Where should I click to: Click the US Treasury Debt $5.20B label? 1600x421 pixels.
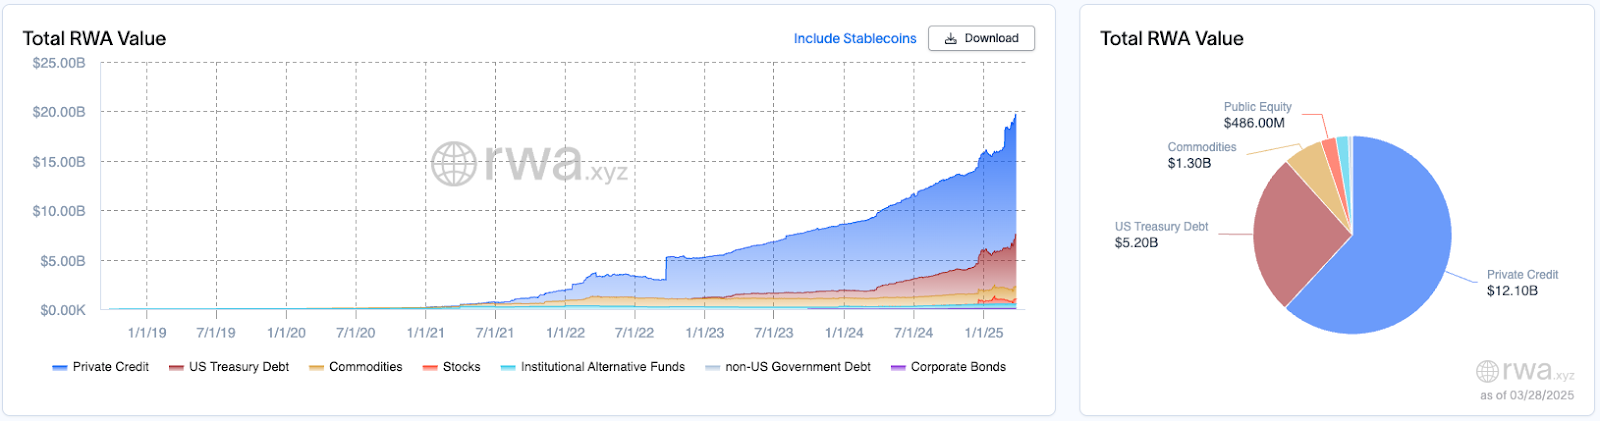click(1161, 235)
